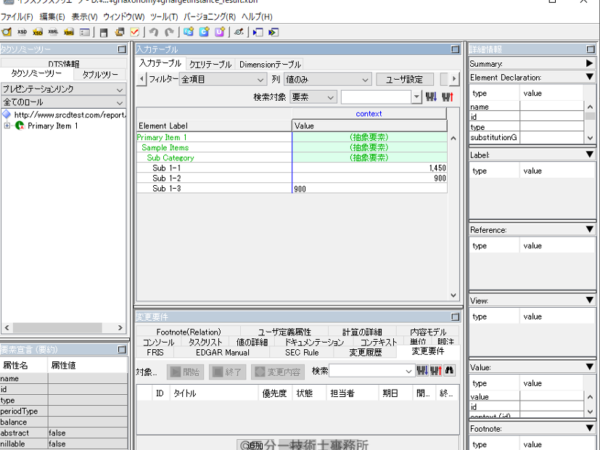Open the プレゼンテーションリンク dropdown

coord(64,89)
